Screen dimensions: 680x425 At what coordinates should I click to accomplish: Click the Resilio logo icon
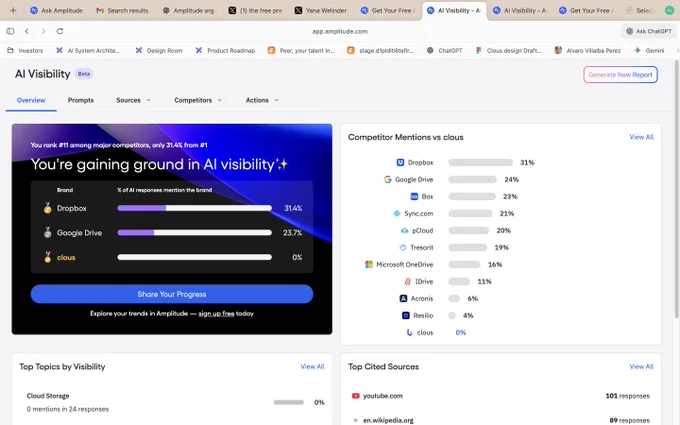(x=405, y=315)
